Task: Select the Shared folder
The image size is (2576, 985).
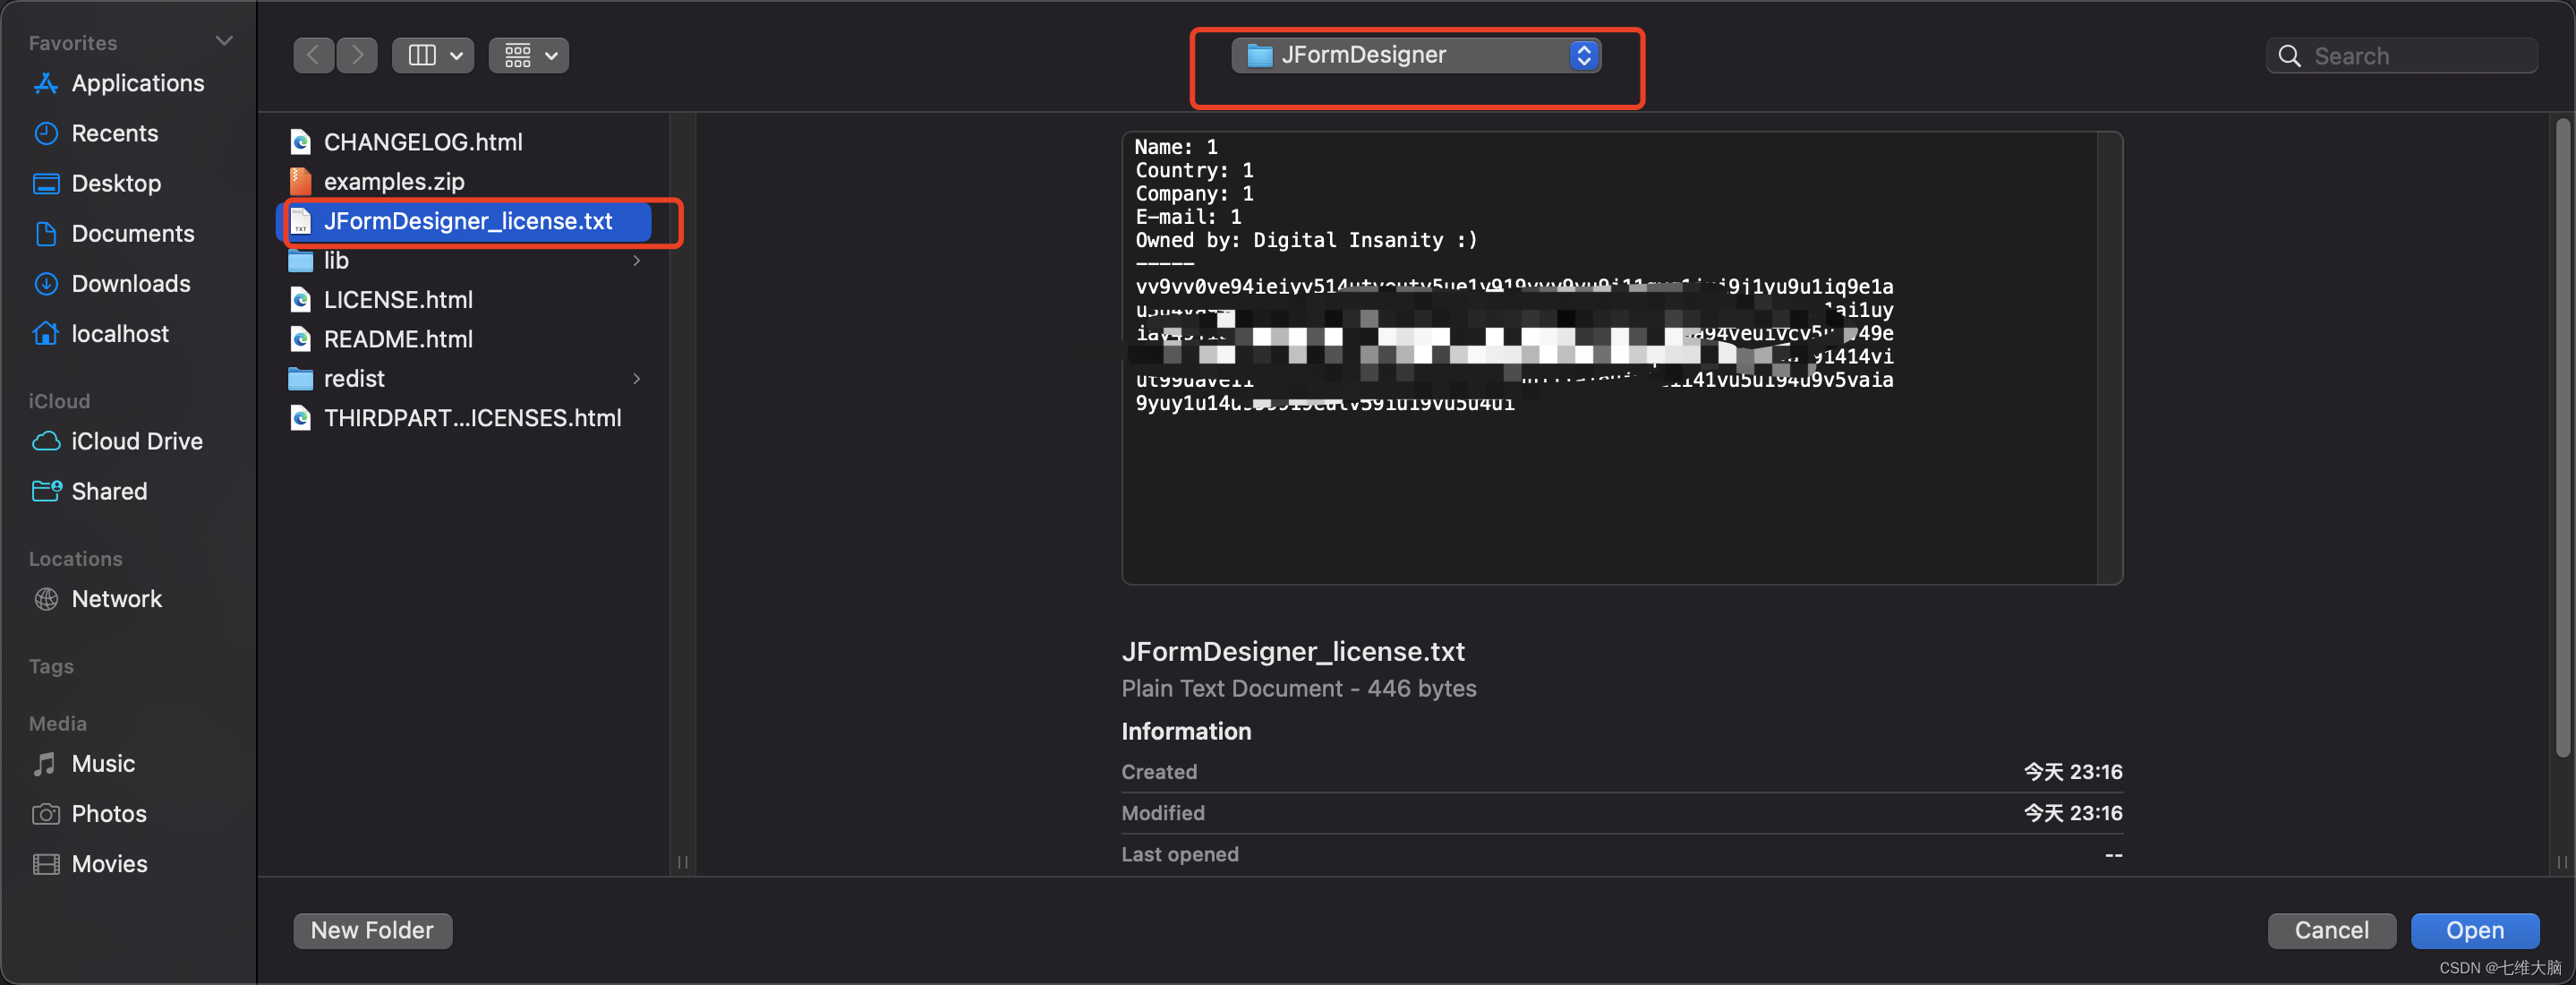Action: pos(90,491)
